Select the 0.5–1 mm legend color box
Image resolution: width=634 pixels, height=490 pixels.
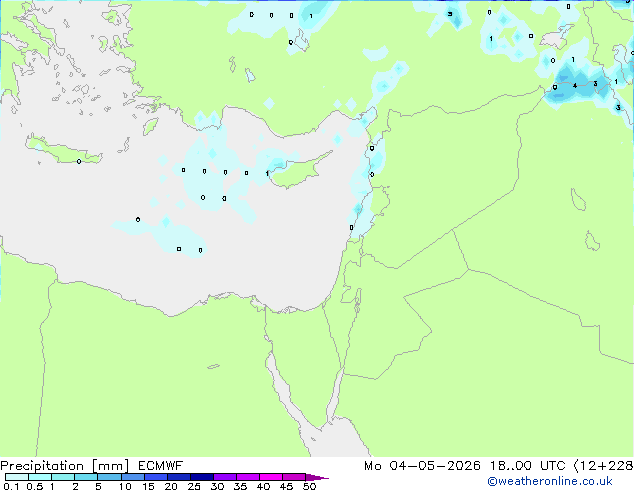point(40,477)
